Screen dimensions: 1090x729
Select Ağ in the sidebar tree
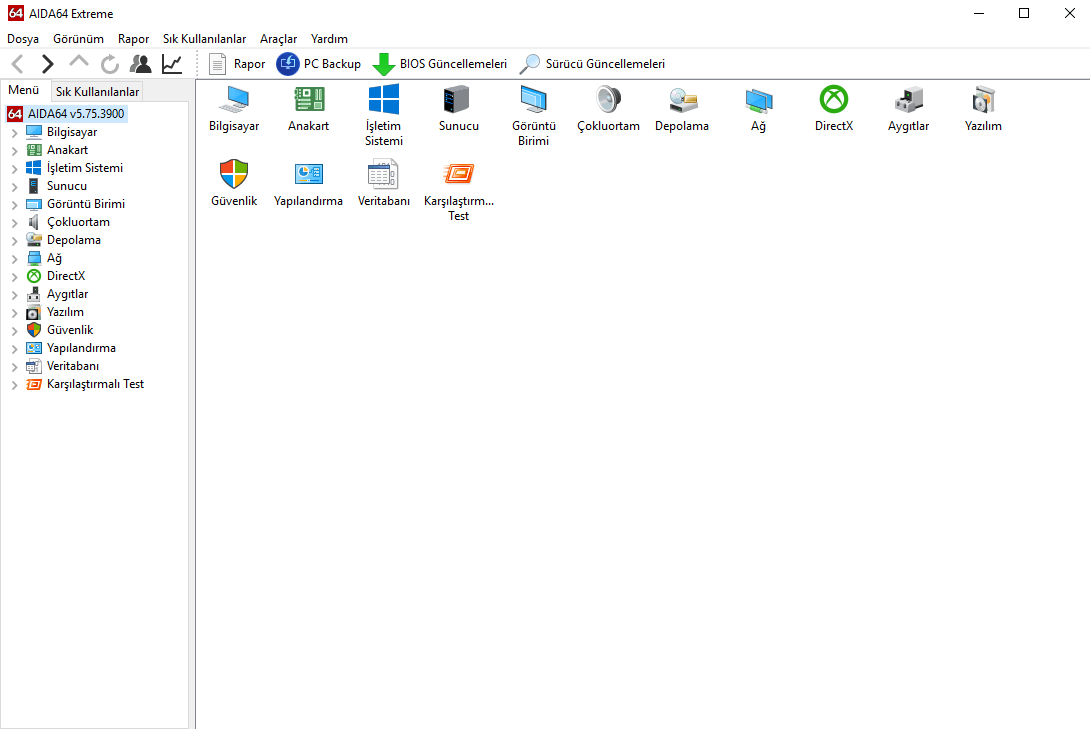click(x=54, y=258)
